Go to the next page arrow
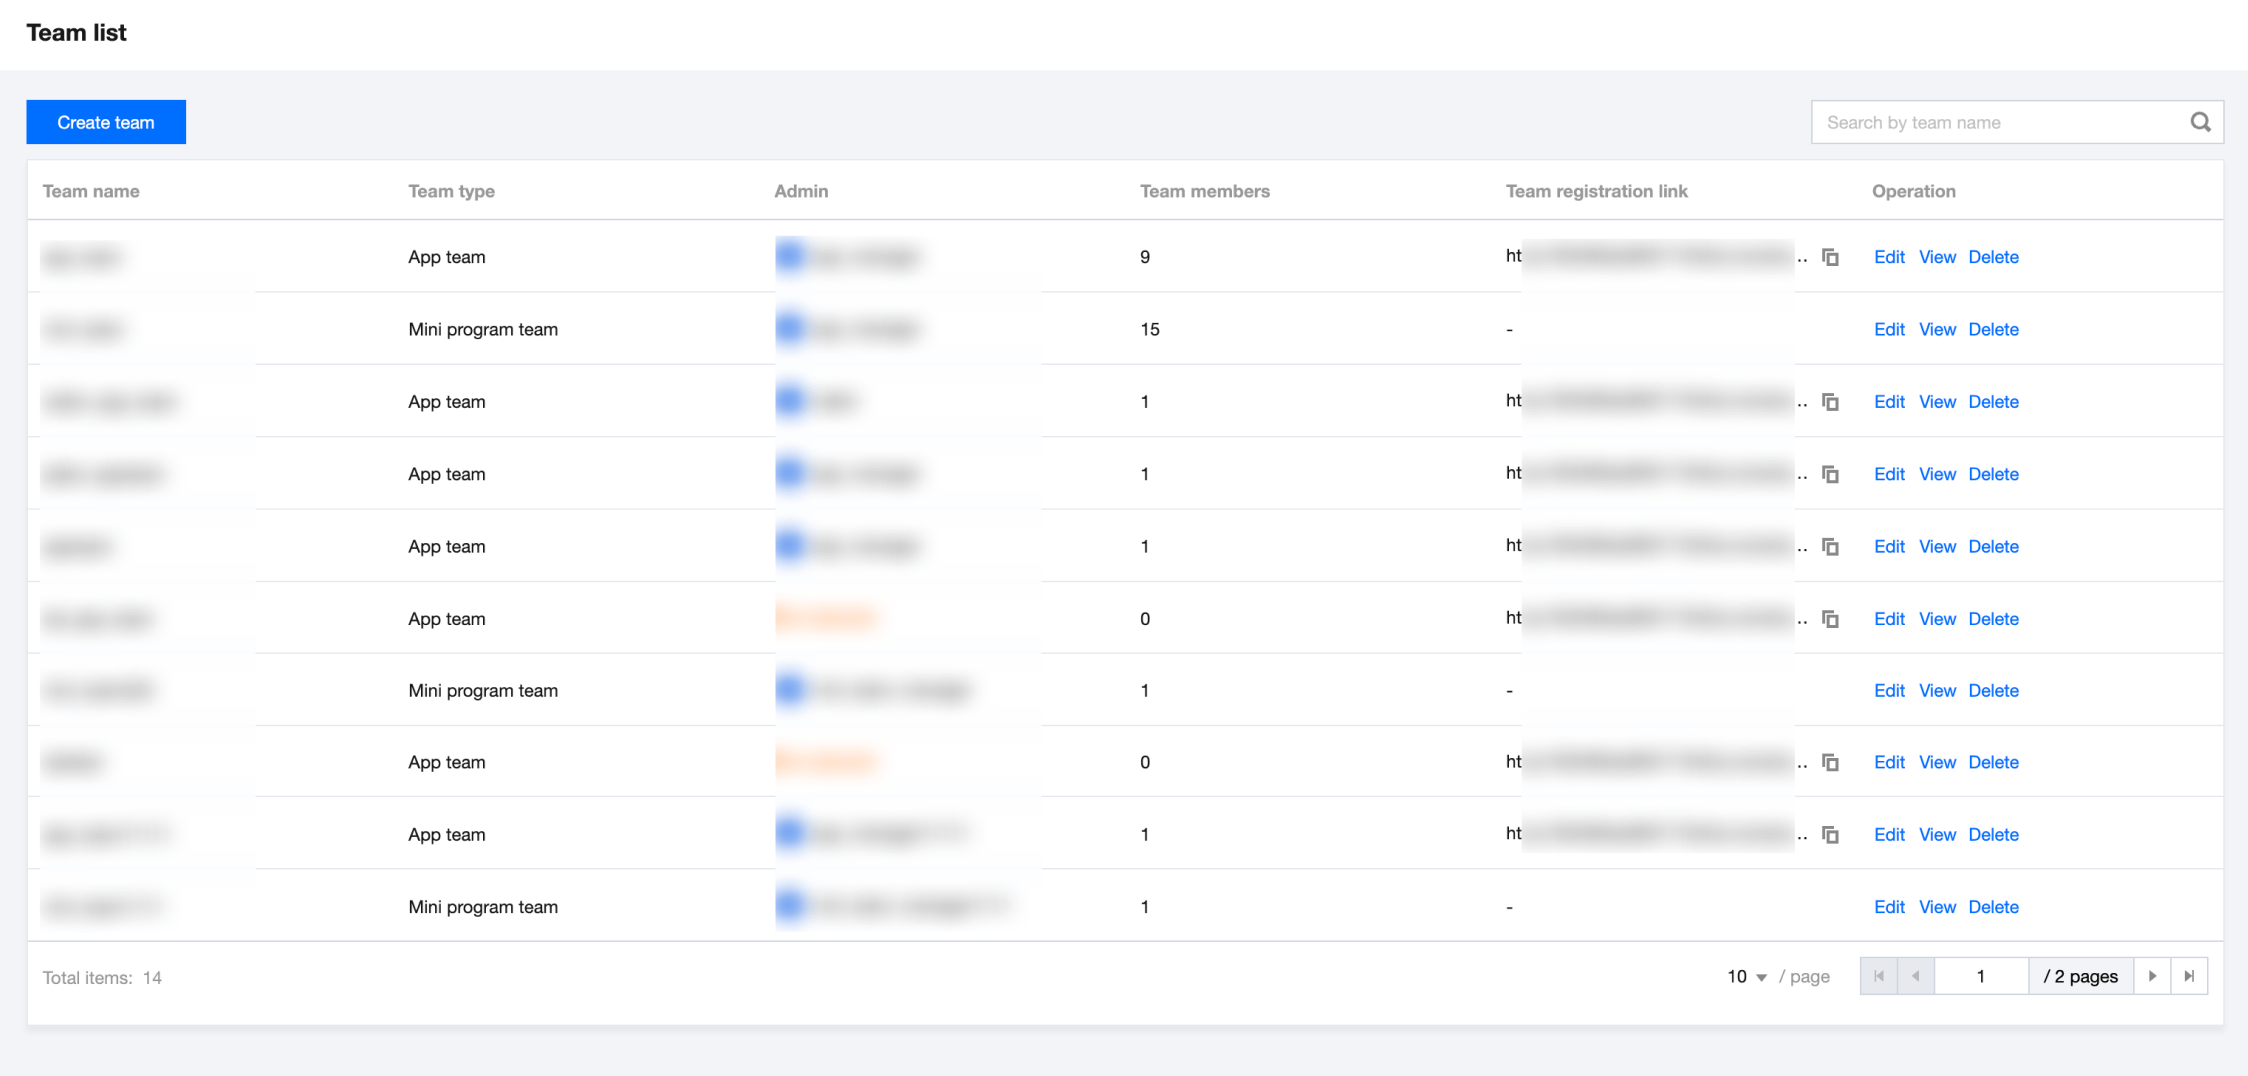This screenshot has width=2248, height=1076. pyautogui.click(x=2152, y=976)
